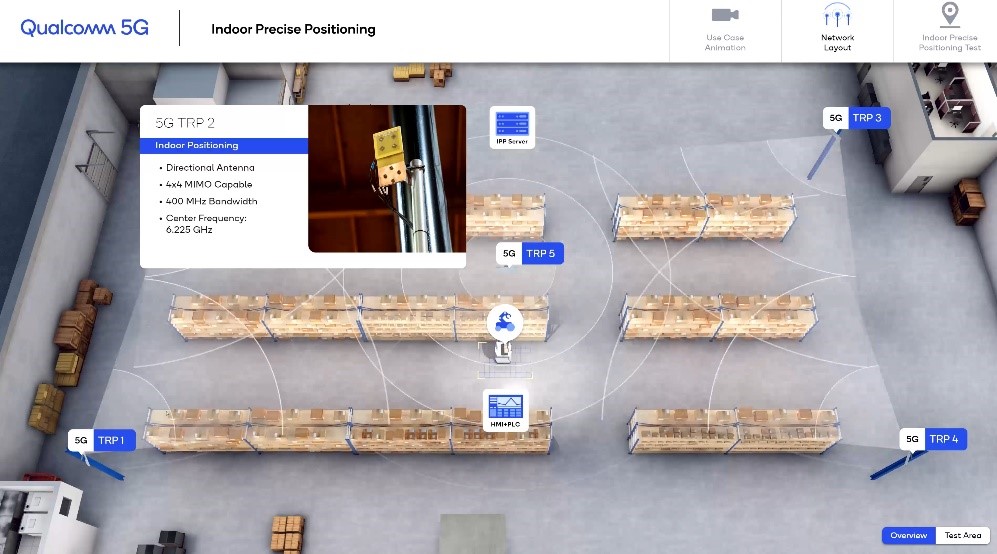Click the robot AGV icon
997x554 pixels.
[x=505, y=321]
